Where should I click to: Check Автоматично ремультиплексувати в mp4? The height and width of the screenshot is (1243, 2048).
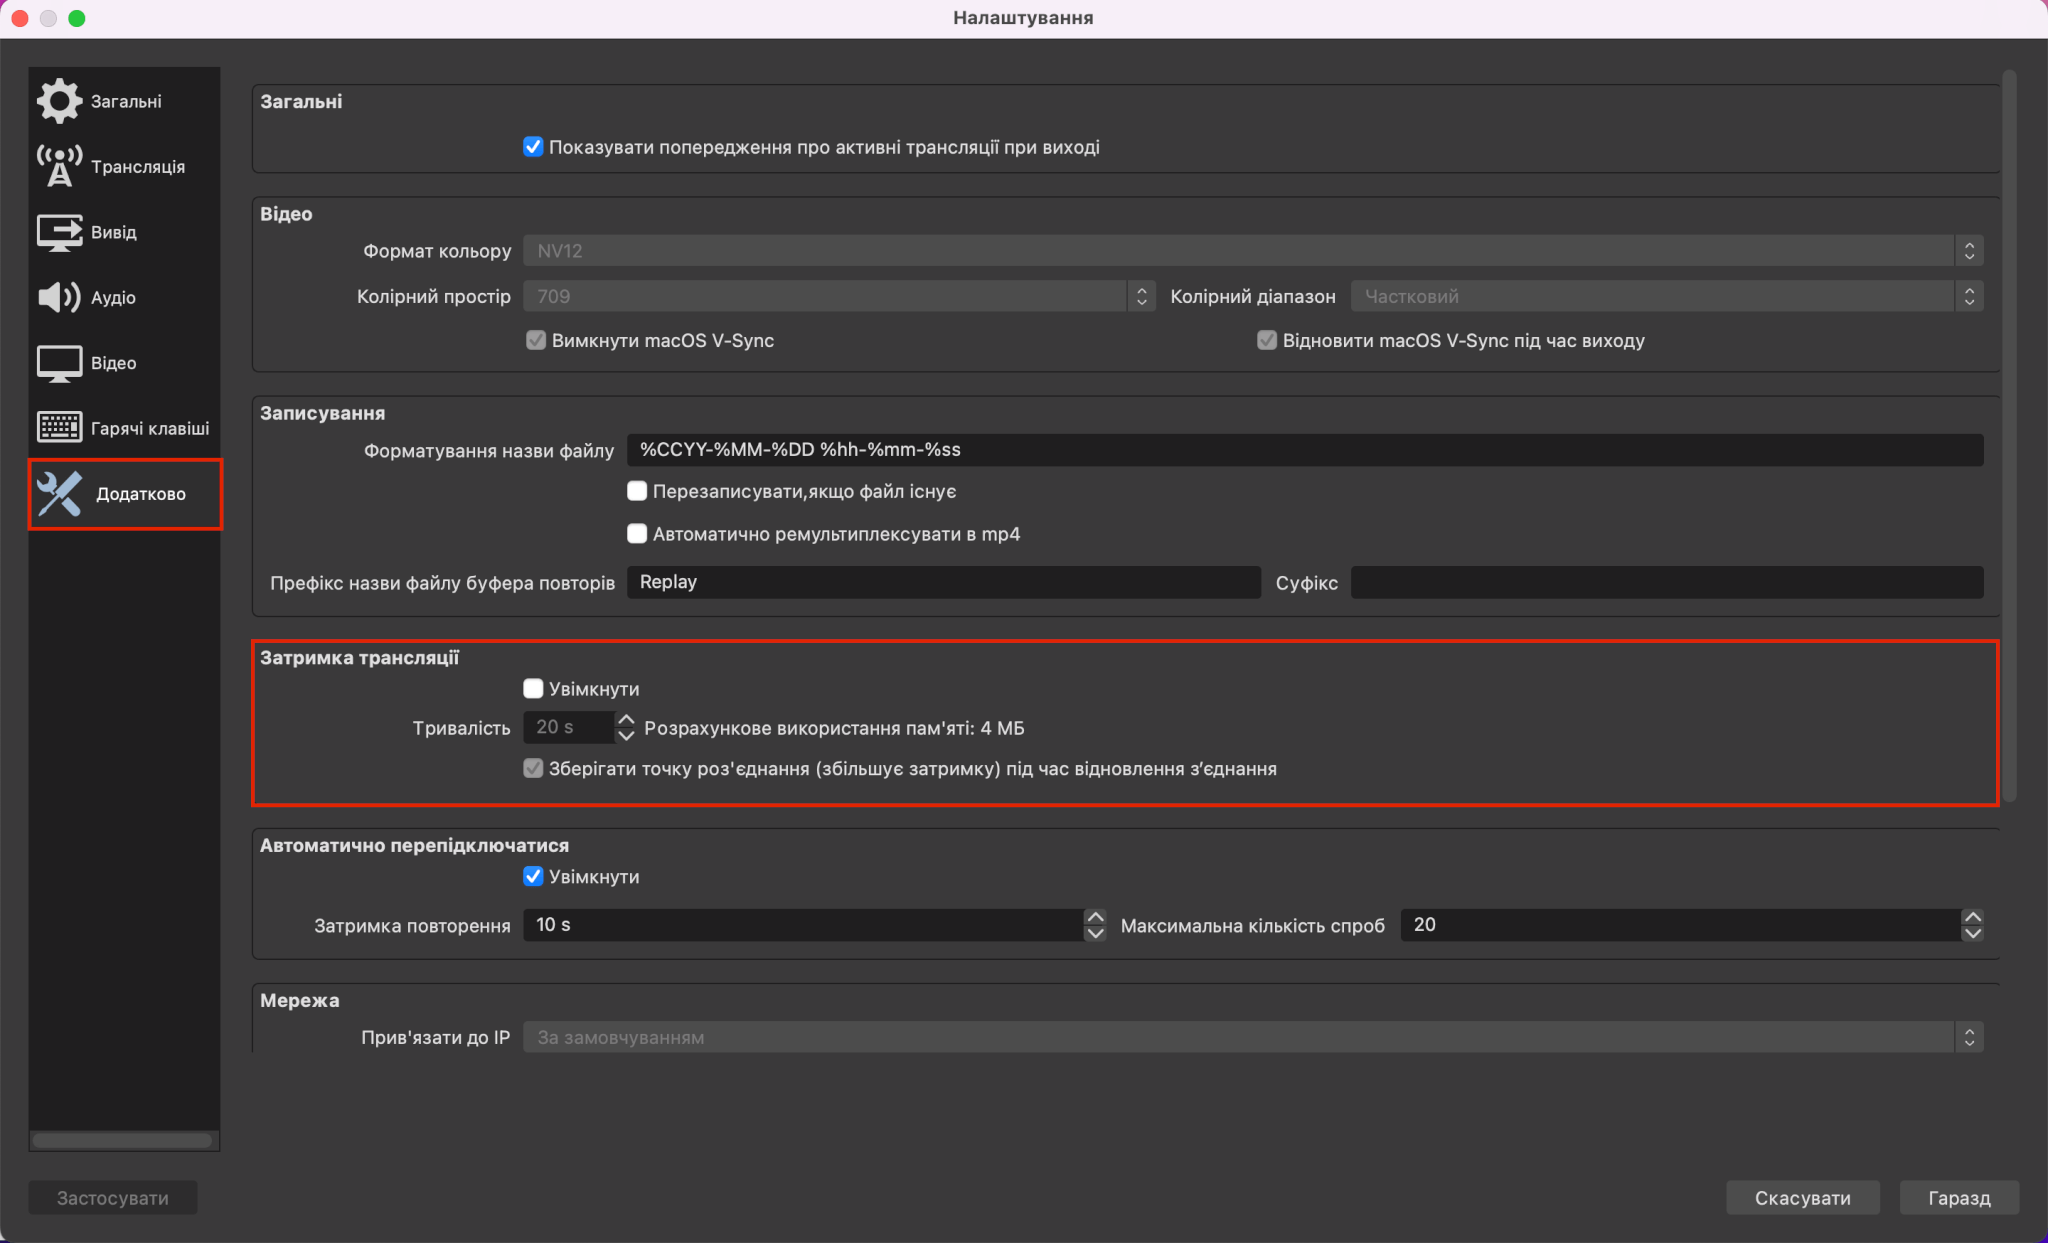(637, 534)
